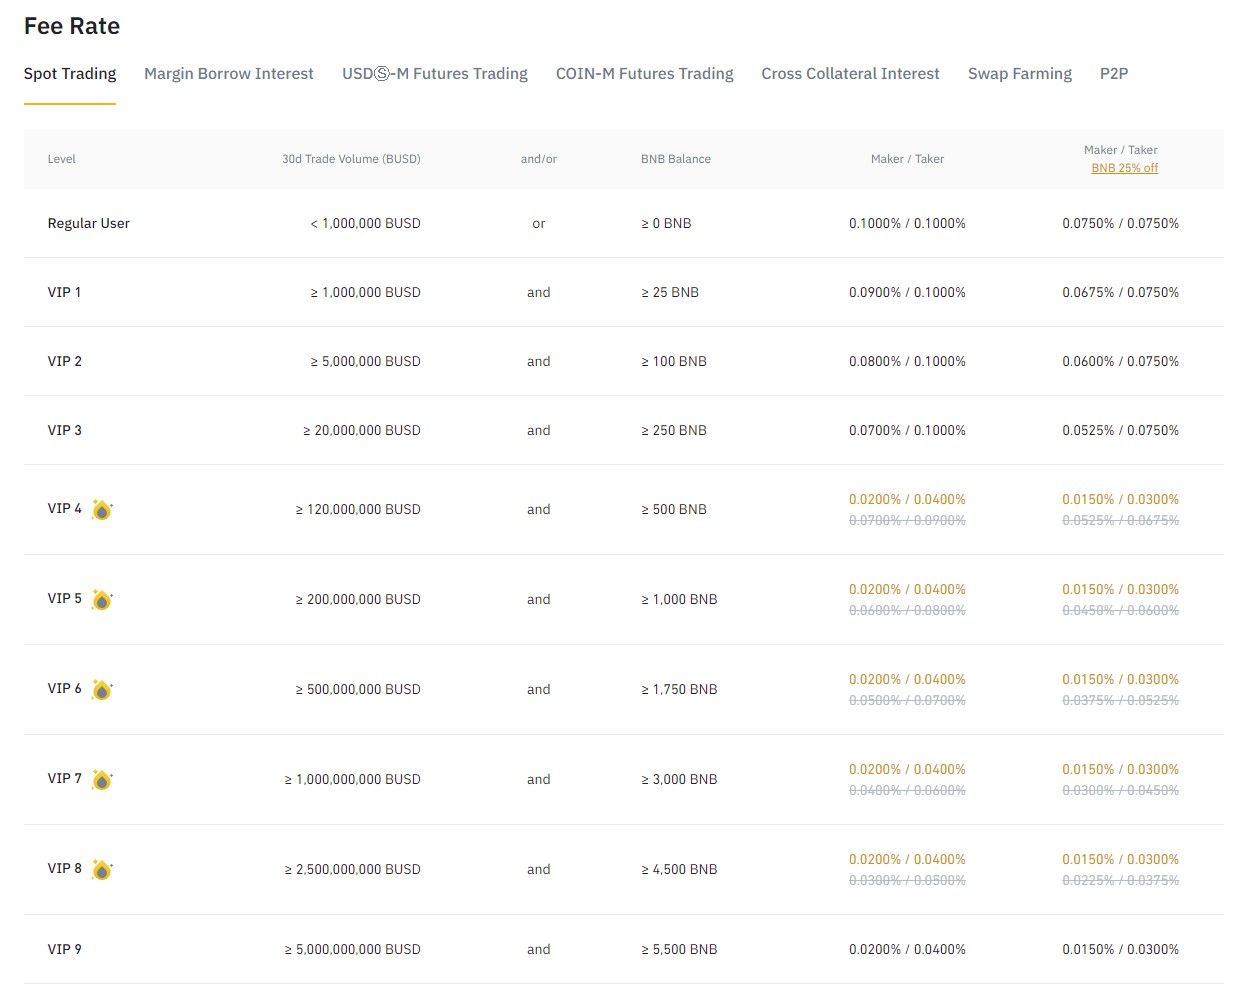The height and width of the screenshot is (994, 1245).
Task: Click the ≥ 1,750 BNB balance cell
Action: click(679, 690)
